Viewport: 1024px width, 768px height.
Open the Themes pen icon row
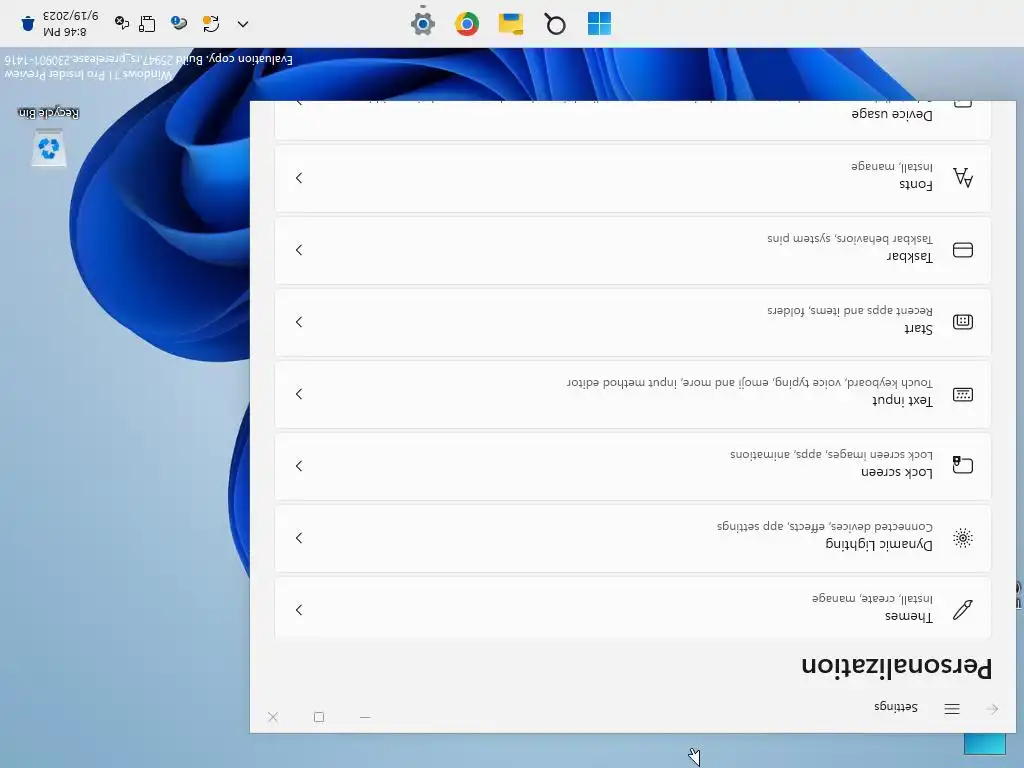(x=633, y=609)
